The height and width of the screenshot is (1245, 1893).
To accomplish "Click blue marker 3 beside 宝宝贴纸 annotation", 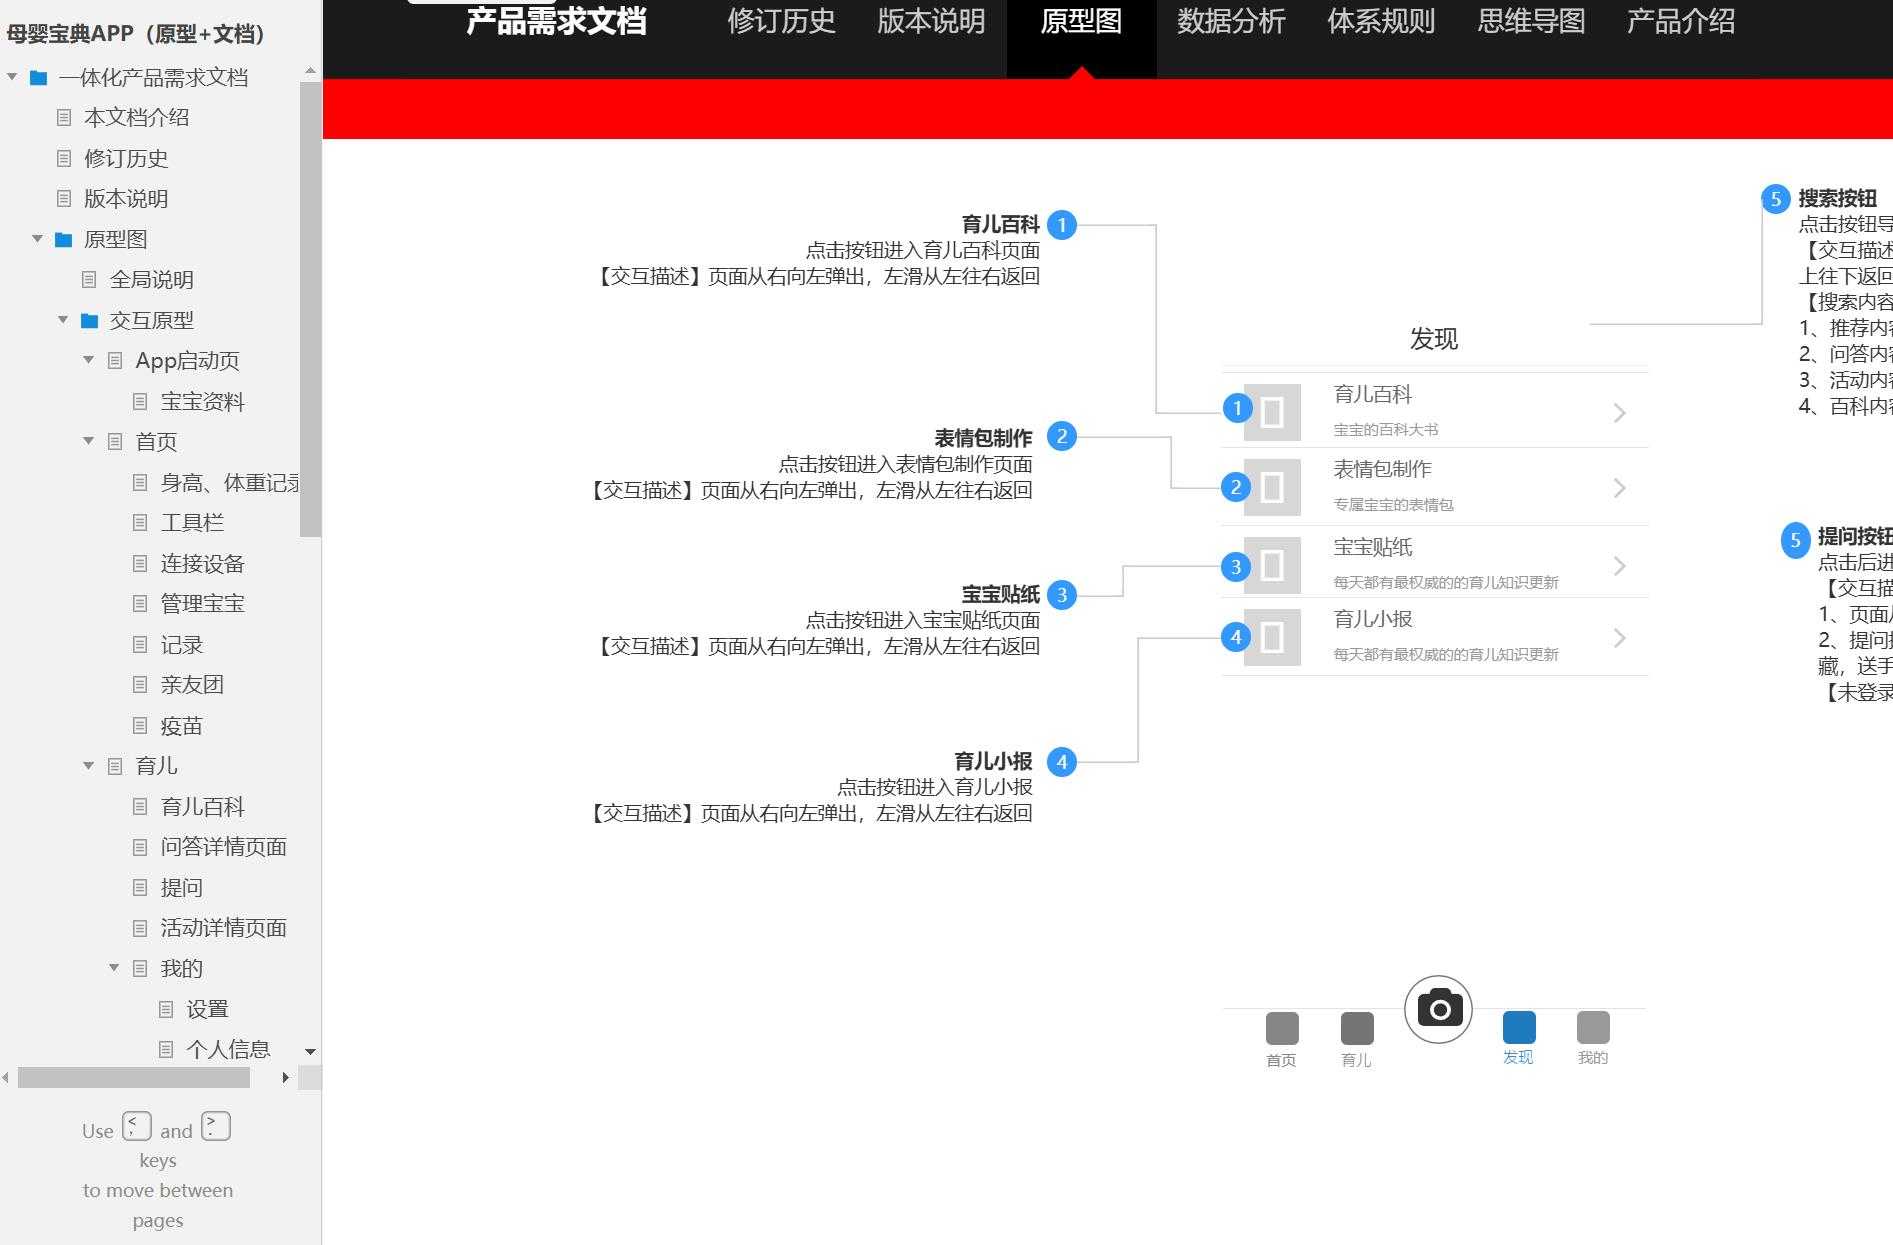I will click(x=1062, y=595).
